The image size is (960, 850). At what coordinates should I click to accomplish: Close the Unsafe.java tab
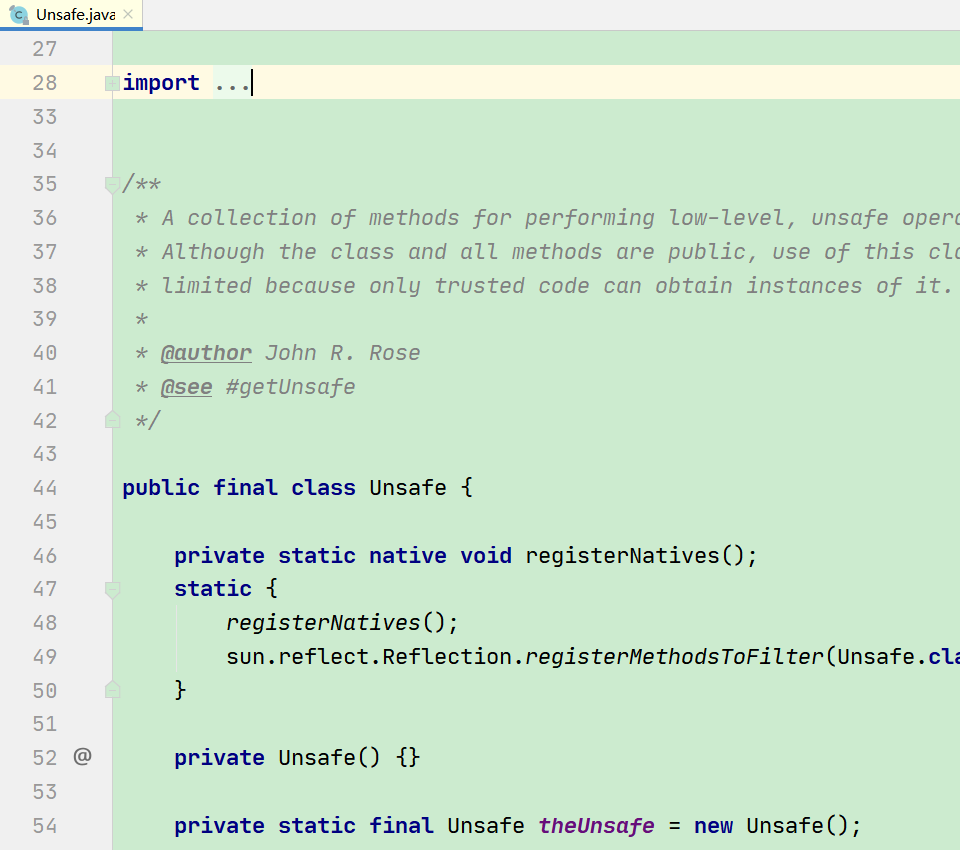(126, 14)
